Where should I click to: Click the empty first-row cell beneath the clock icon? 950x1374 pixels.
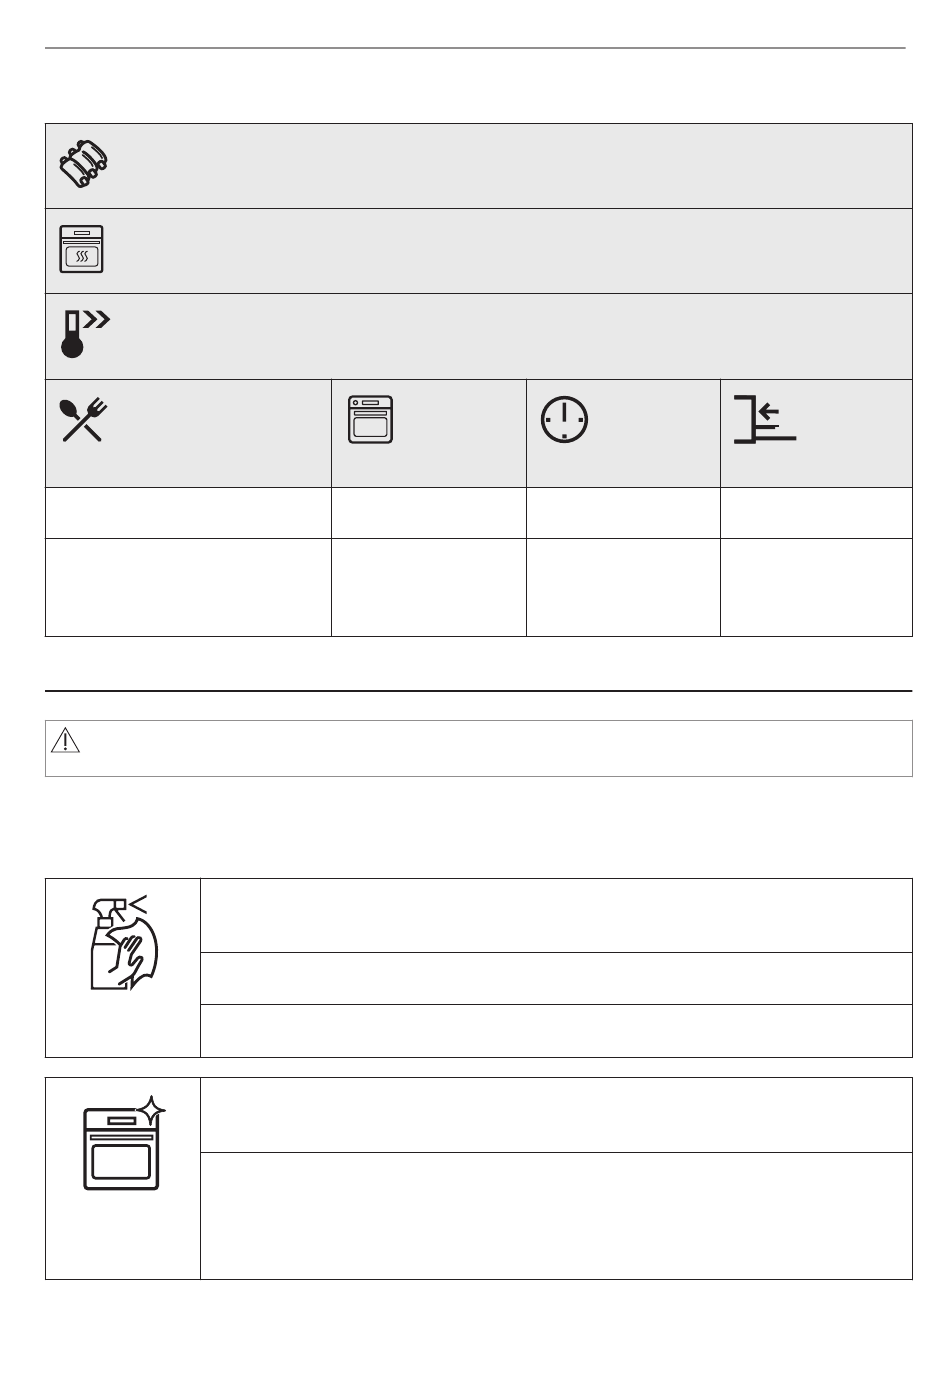click(x=623, y=513)
